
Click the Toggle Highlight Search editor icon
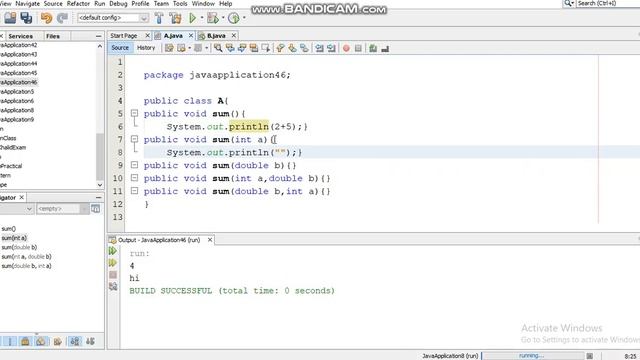(x=253, y=48)
